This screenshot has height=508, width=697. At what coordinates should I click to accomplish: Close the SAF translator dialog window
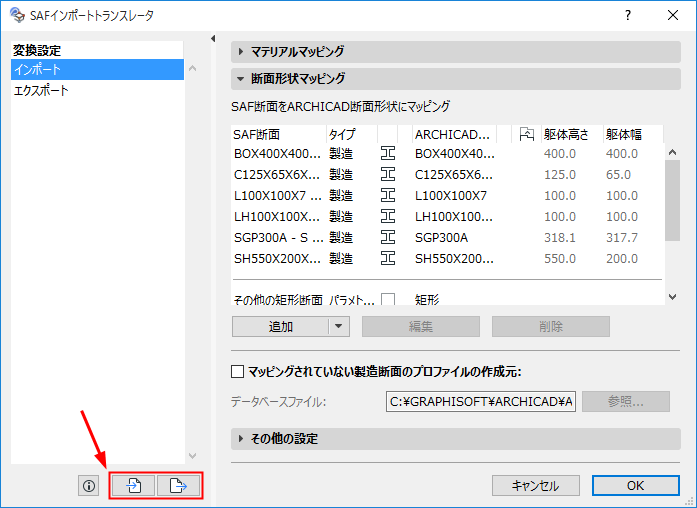(673, 16)
